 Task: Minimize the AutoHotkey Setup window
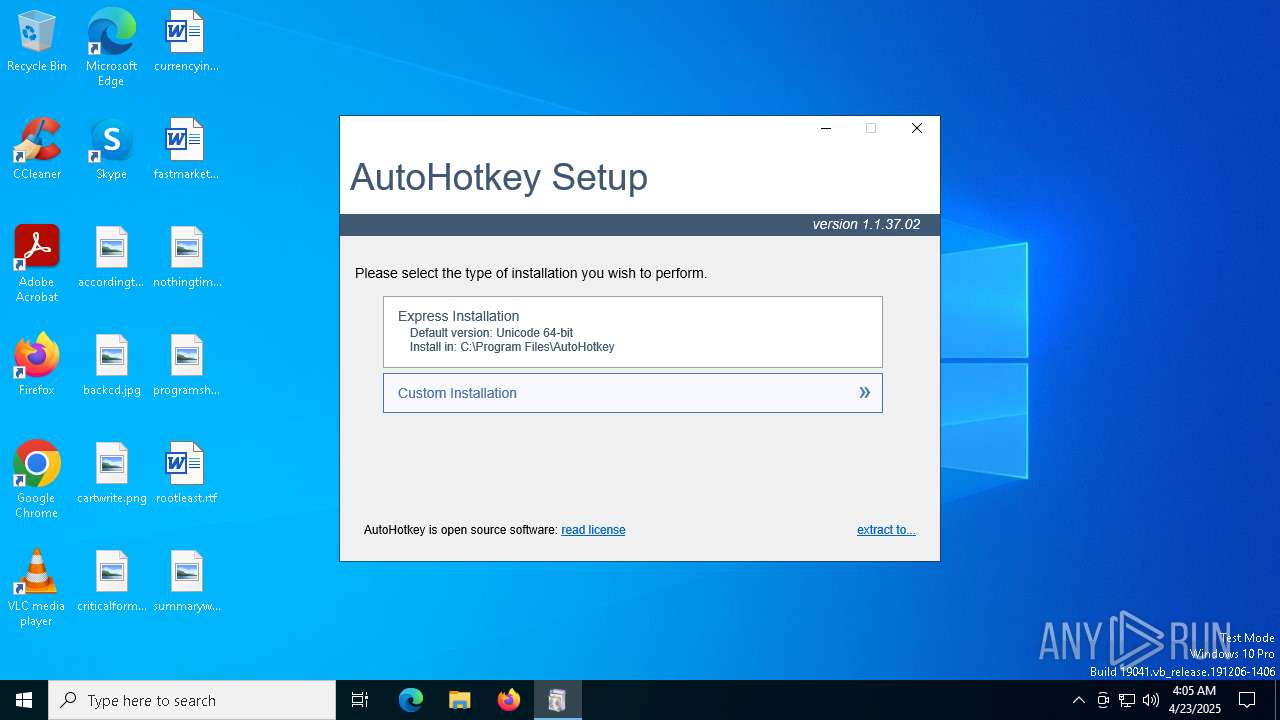pos(826,128)
